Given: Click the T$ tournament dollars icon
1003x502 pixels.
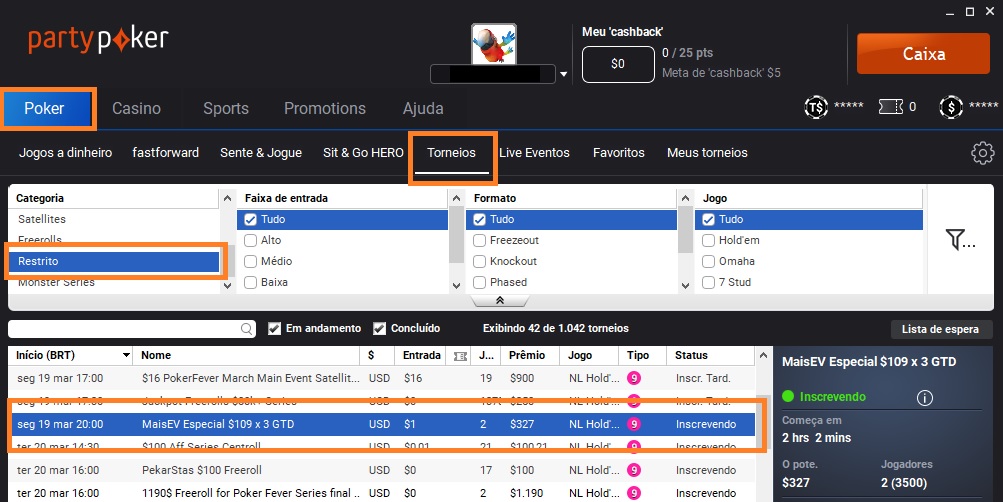Looking at the screenshot, I should click(x=816, y=107).
